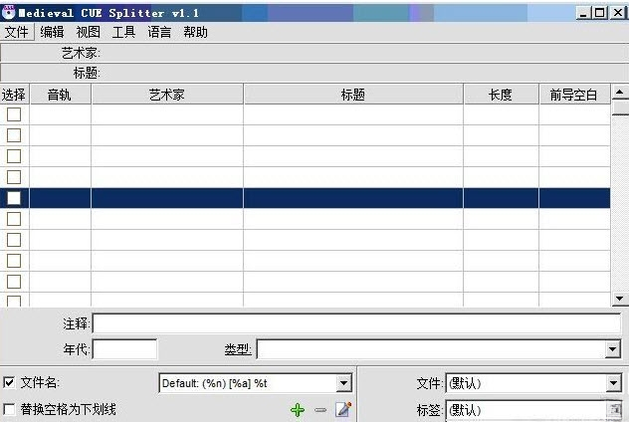Click the 艺术家 column header
Viewport: 629px width, 422px height.
coord(167,95)
